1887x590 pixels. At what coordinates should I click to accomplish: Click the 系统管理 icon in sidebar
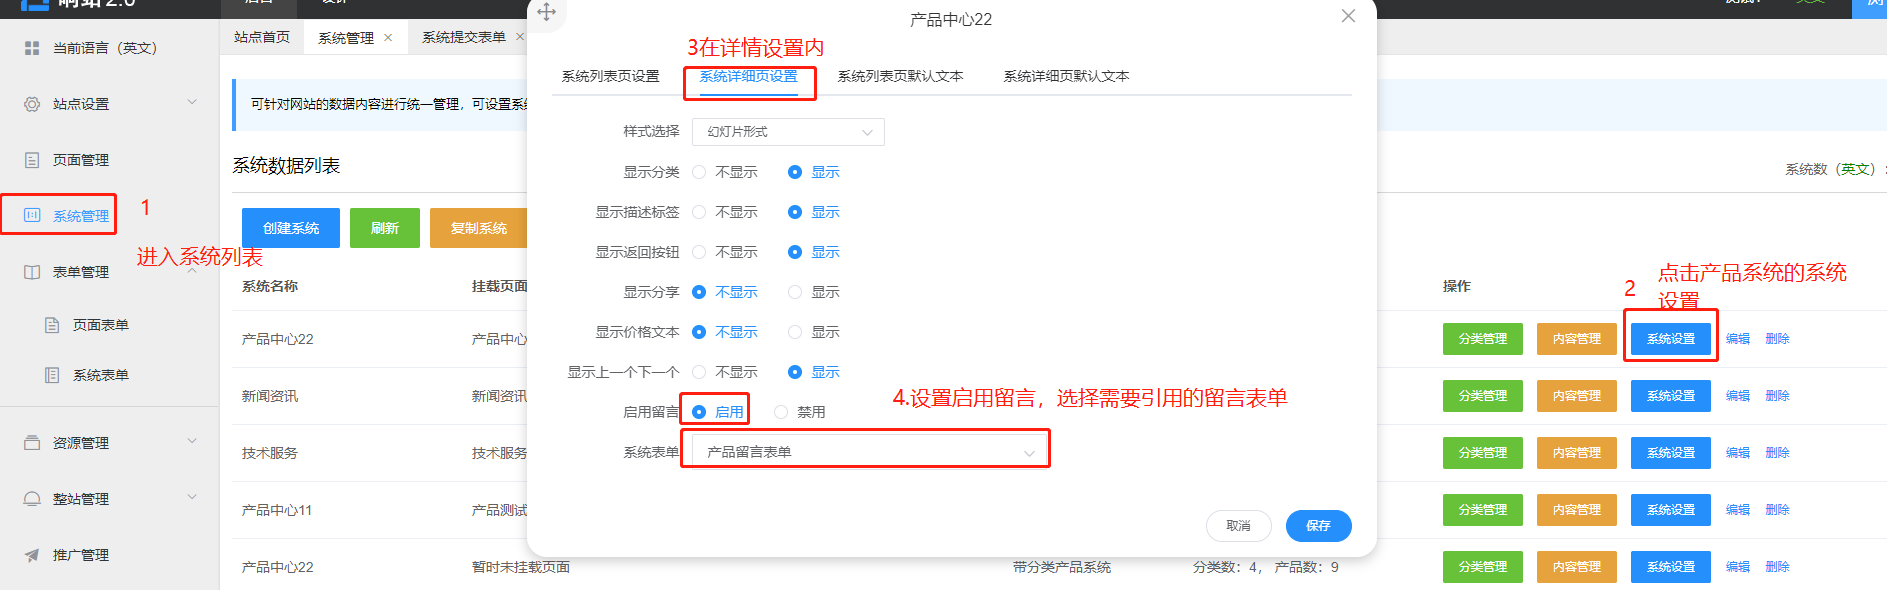[32, 215]
